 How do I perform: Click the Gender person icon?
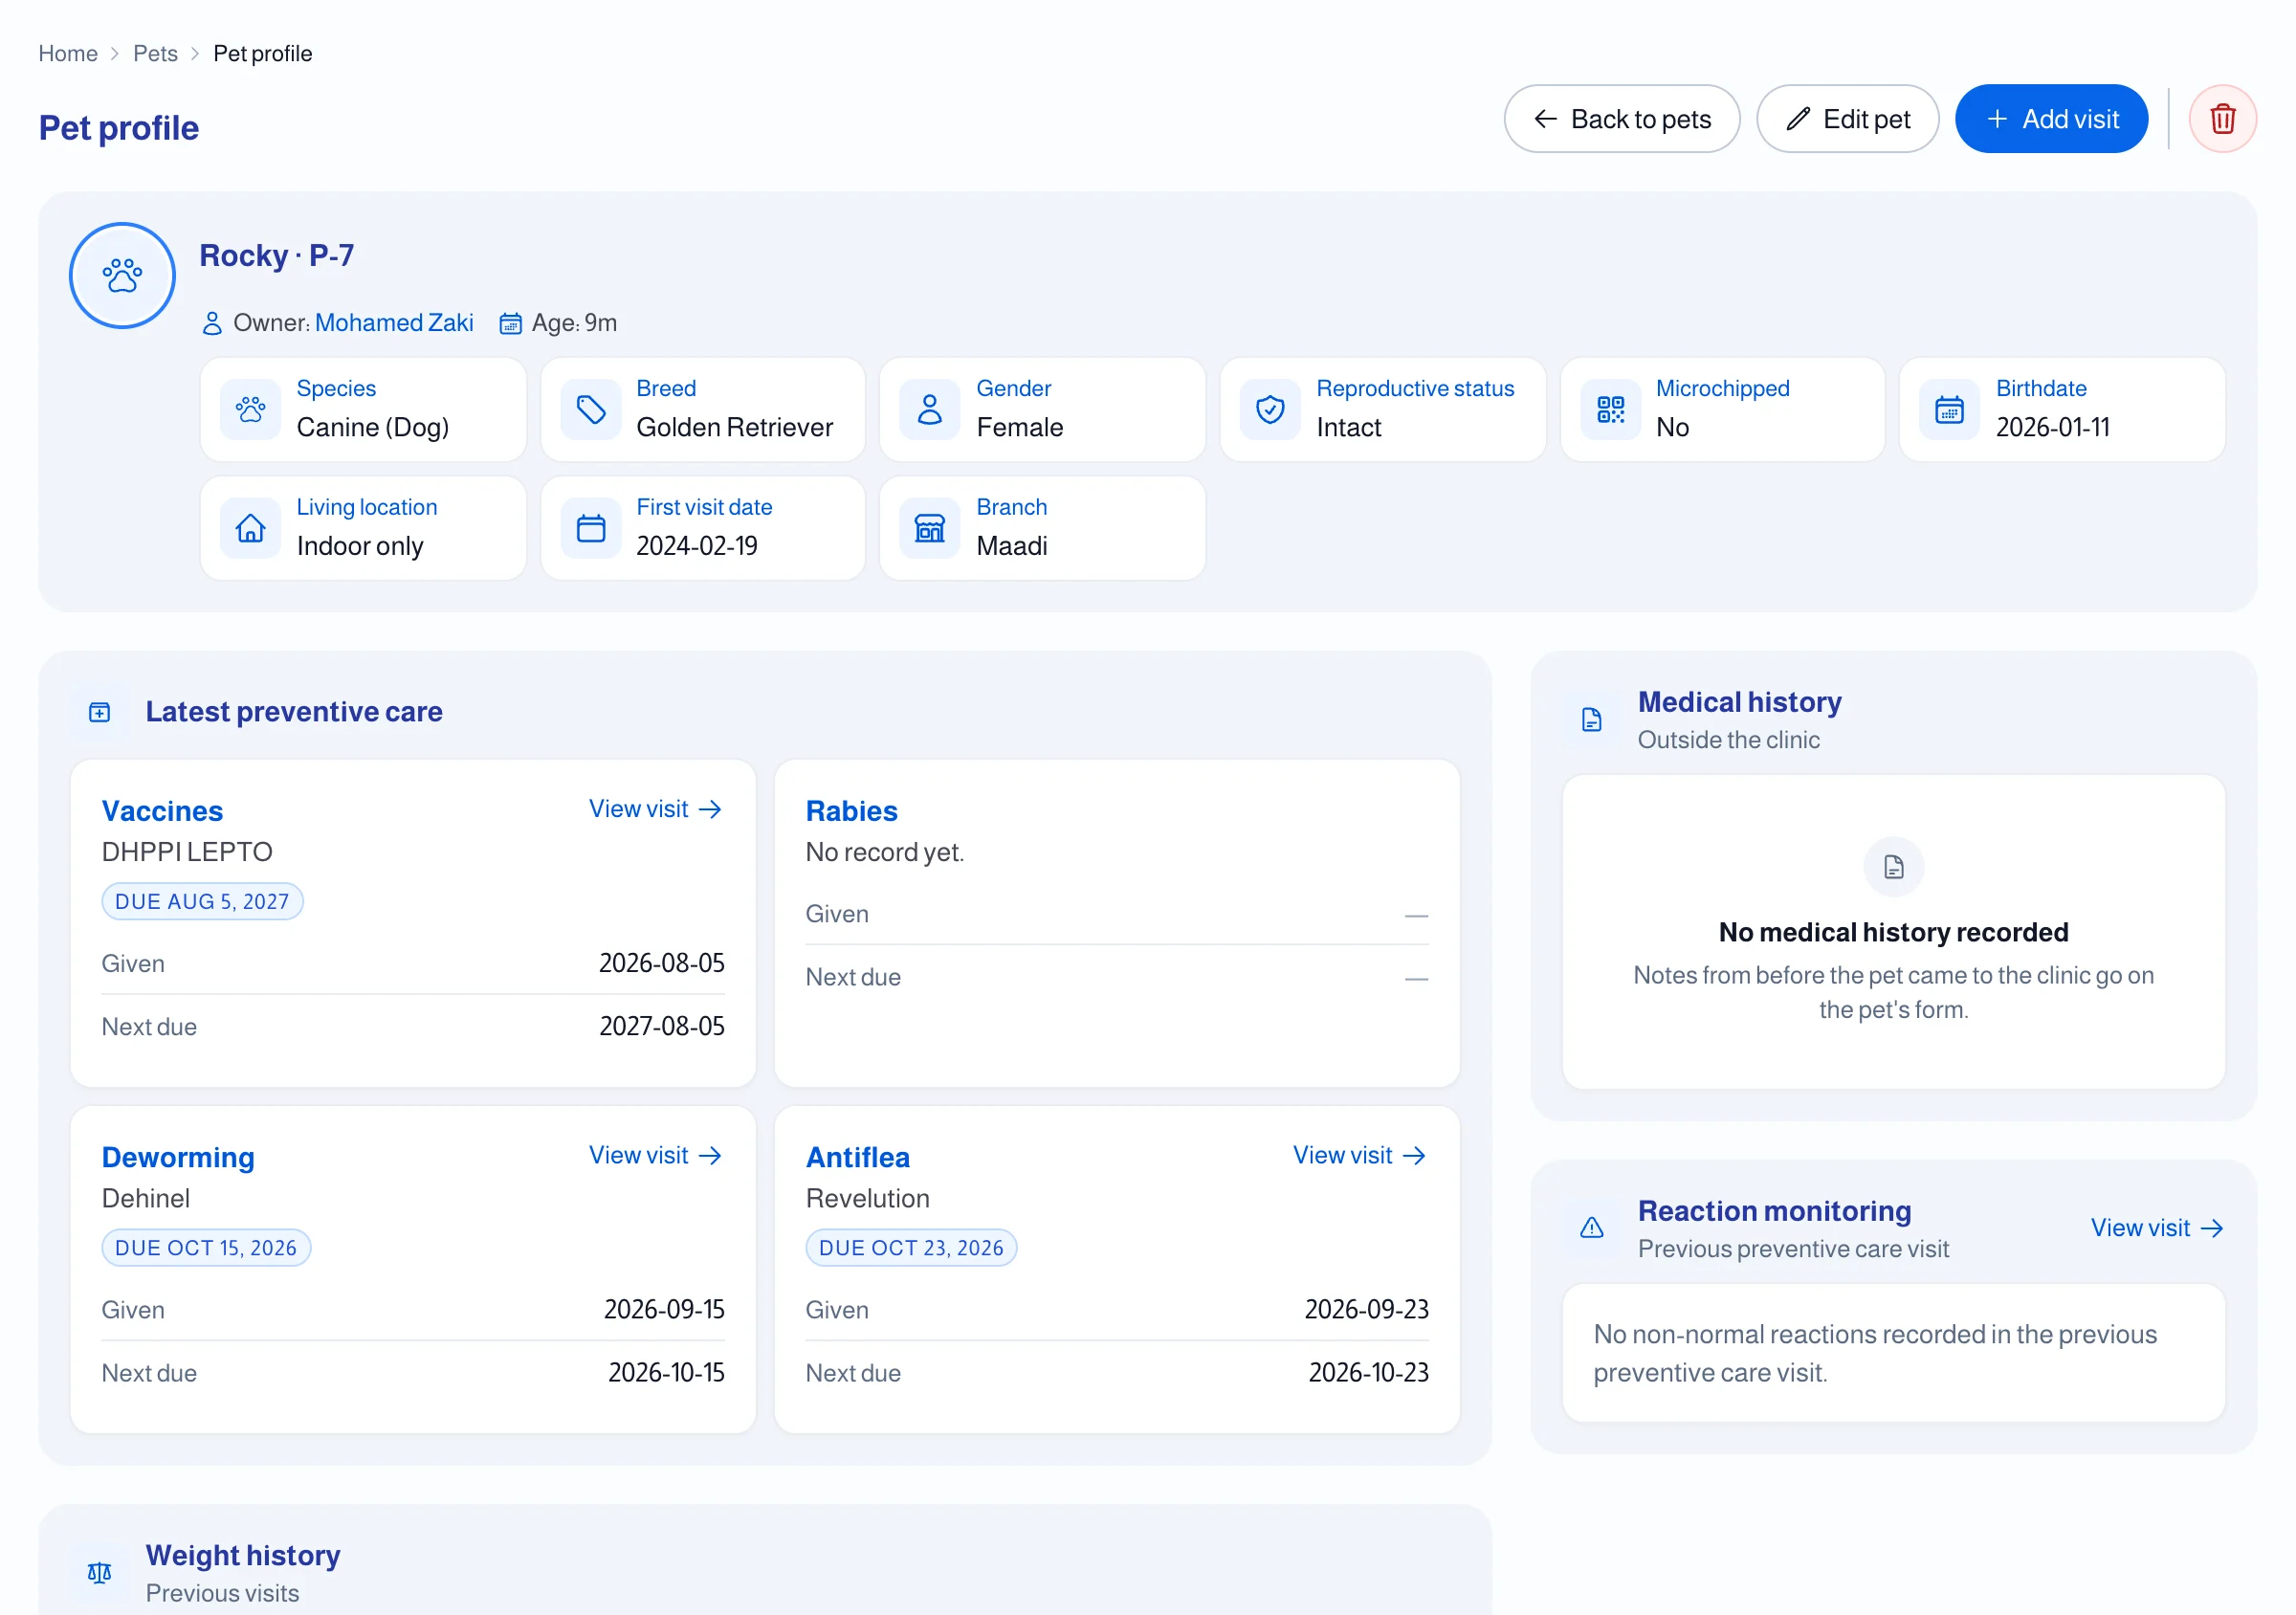pyautogui.click(x=930, y=409)
